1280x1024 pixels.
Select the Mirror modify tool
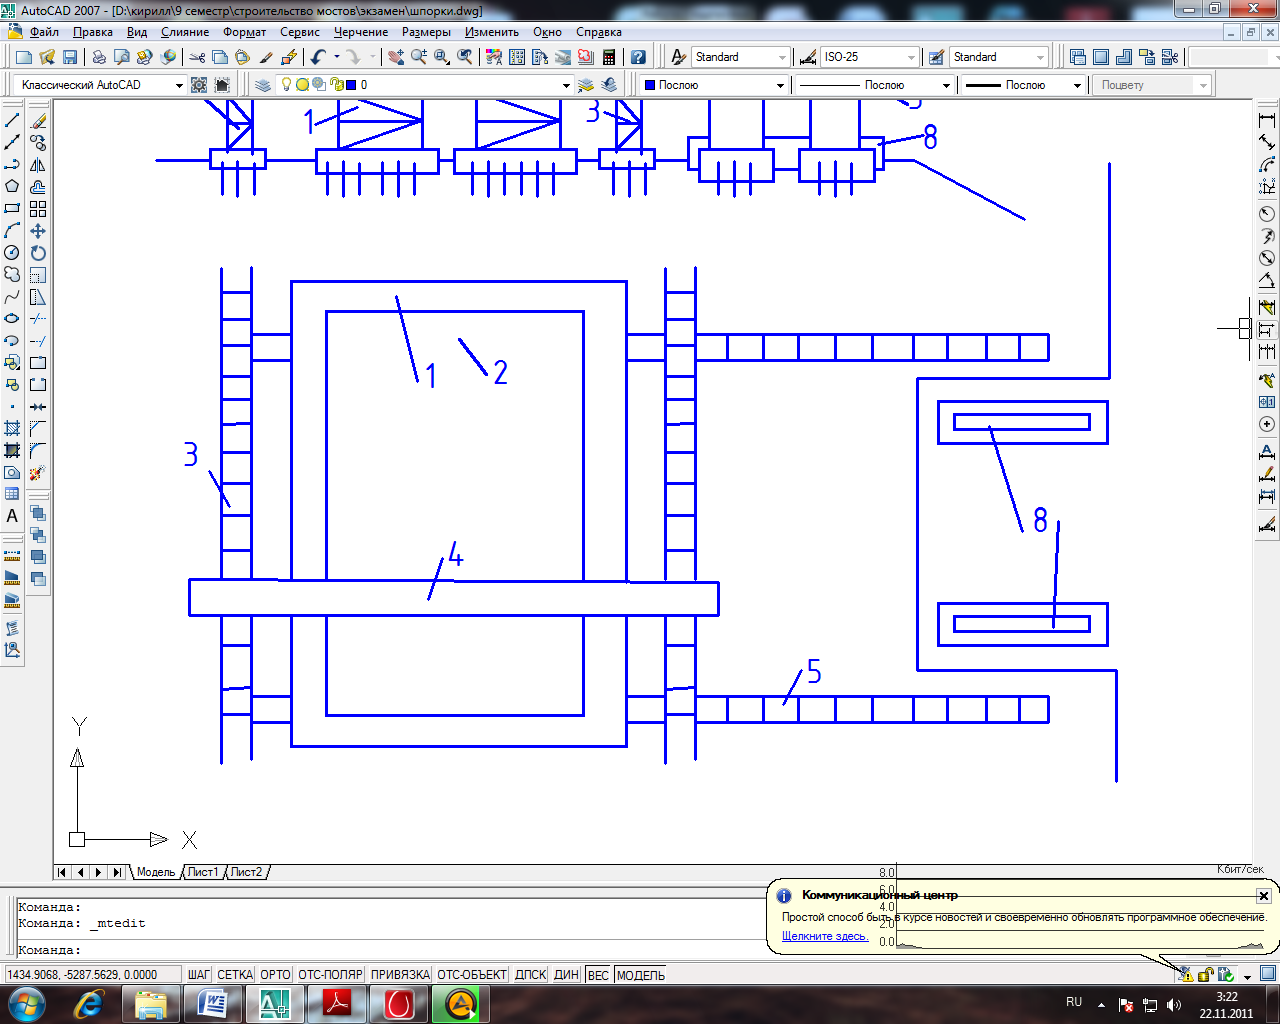coord(38,165)
